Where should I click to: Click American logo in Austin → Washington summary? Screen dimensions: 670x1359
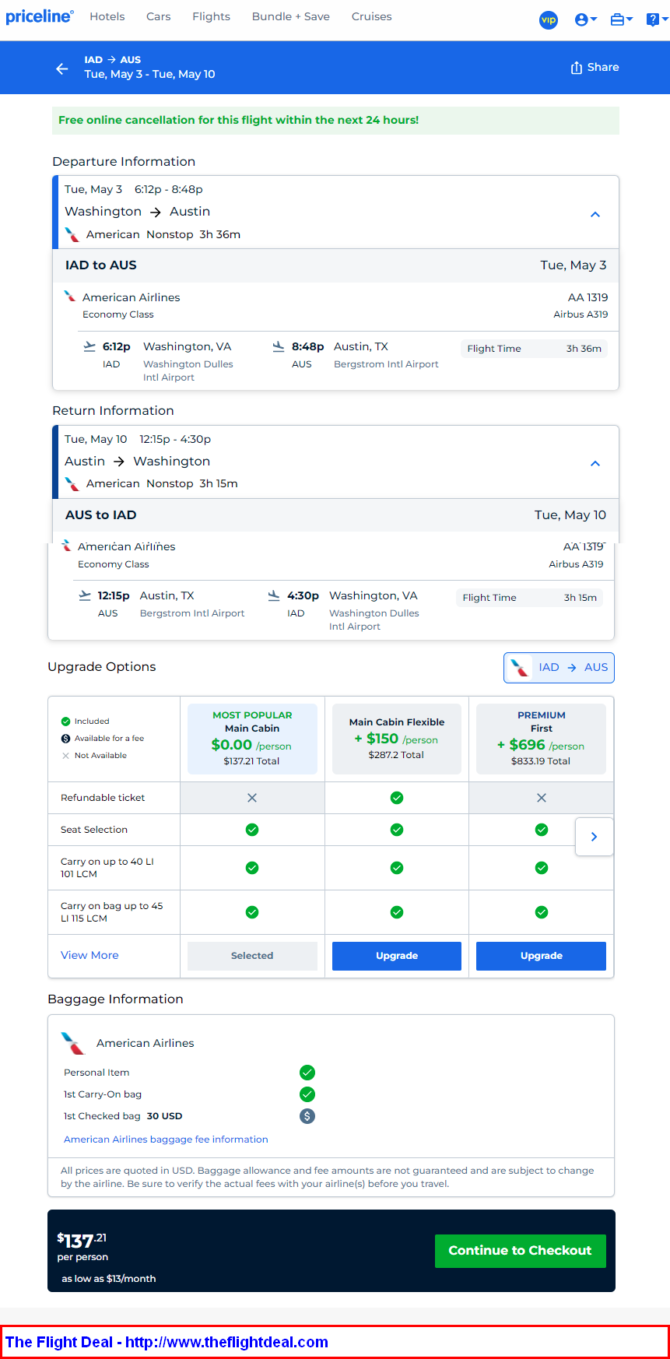pos(72,484)
